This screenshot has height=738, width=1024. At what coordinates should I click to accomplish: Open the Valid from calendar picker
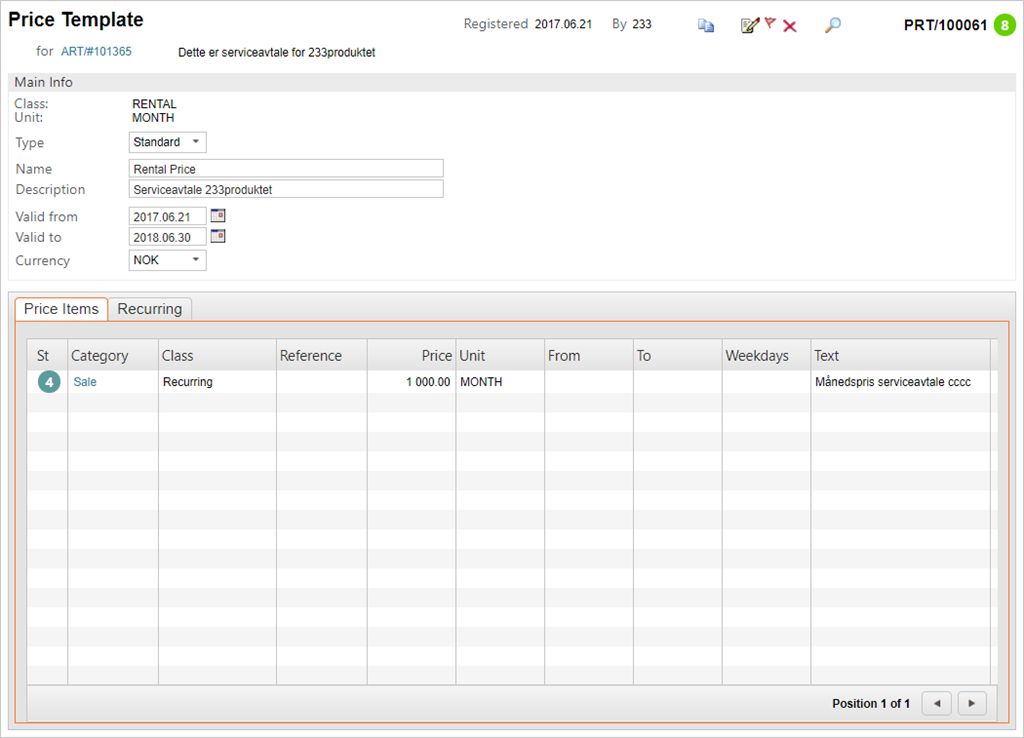tap(218, 215)
